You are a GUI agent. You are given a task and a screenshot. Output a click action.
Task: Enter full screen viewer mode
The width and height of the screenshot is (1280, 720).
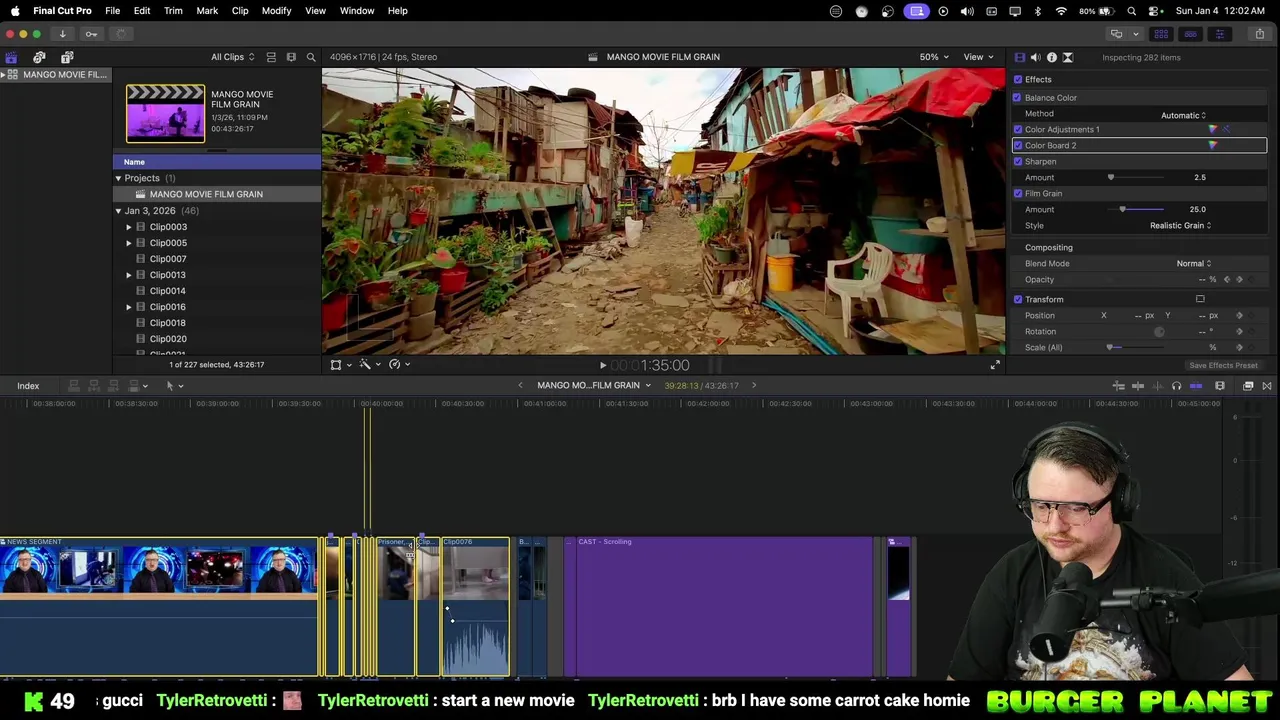[x=995, y=365]
